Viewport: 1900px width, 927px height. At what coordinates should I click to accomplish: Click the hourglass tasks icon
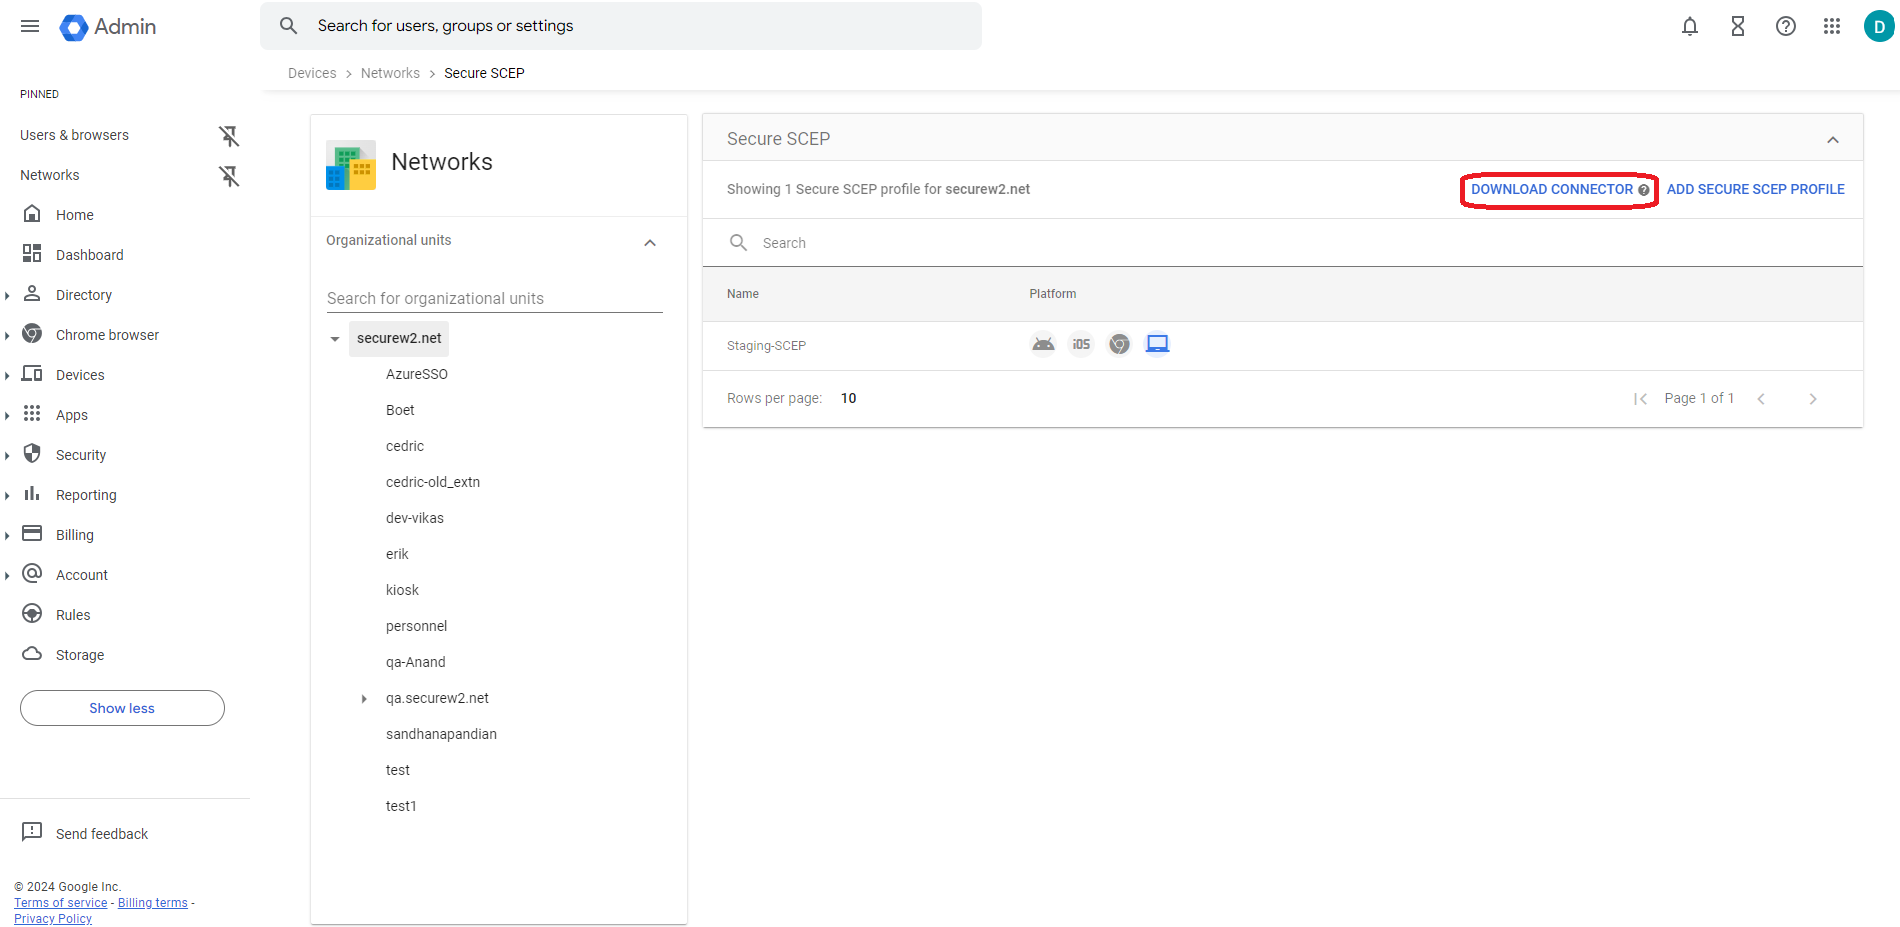(x=1737, y=27)
